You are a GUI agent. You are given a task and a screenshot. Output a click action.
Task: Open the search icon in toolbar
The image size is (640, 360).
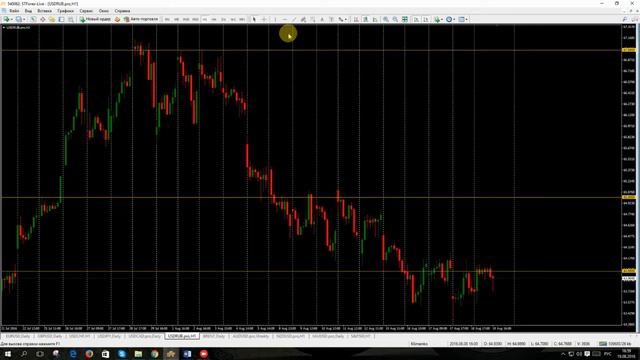click(625, 19)
